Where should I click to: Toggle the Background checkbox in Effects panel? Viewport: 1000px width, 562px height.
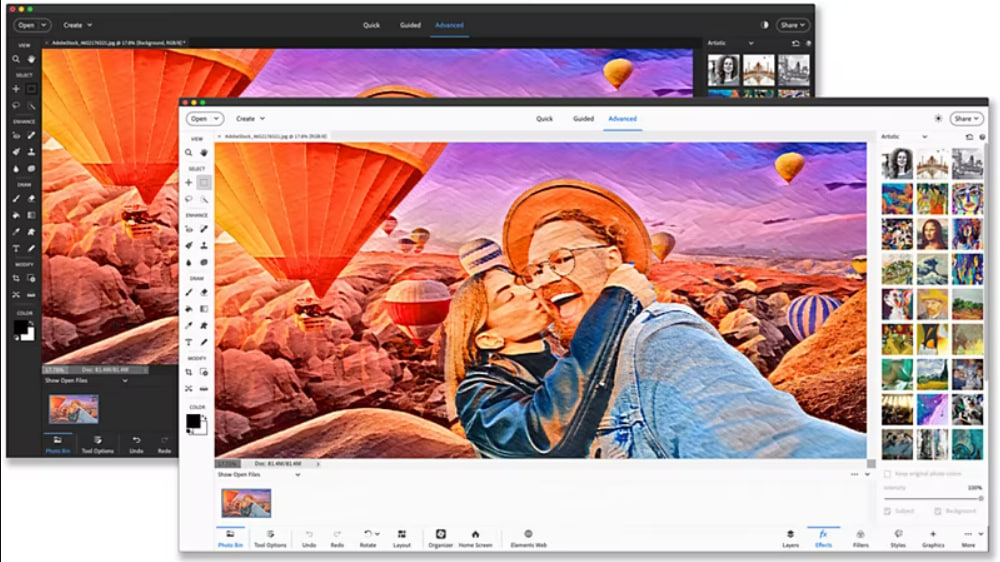click(x=938, y=511)
